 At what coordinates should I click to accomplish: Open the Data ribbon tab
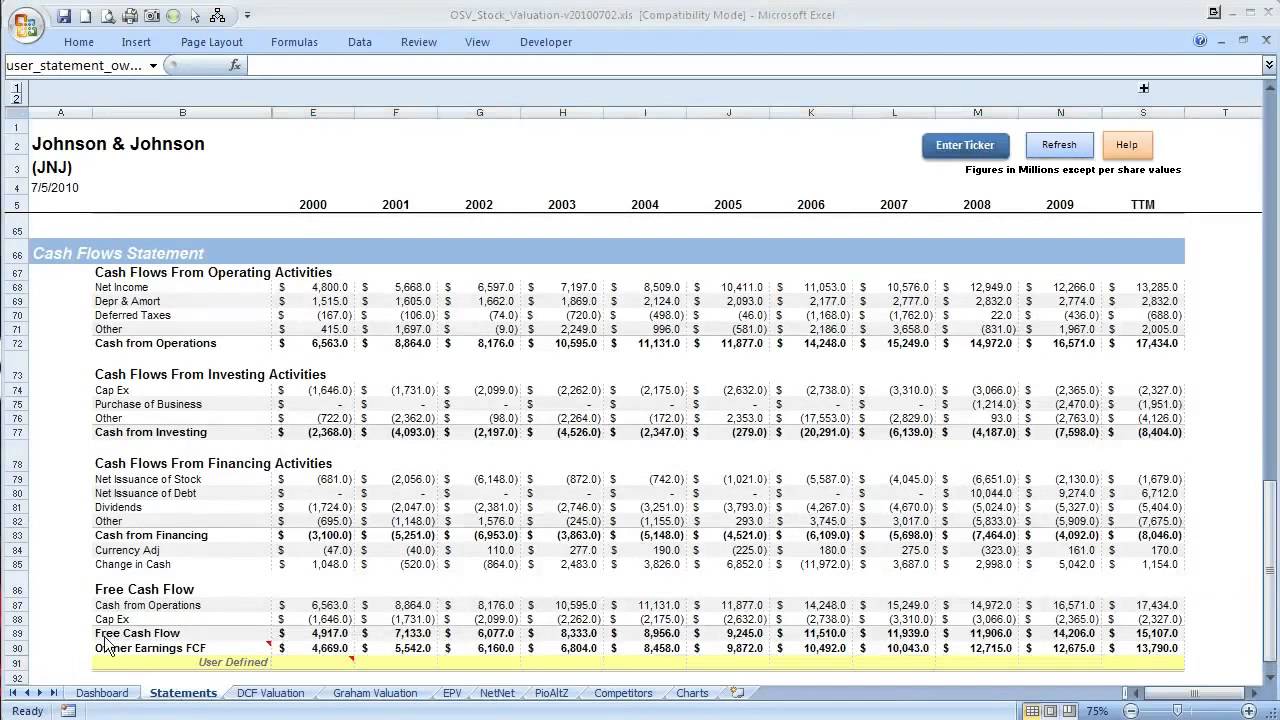point(360,42)
